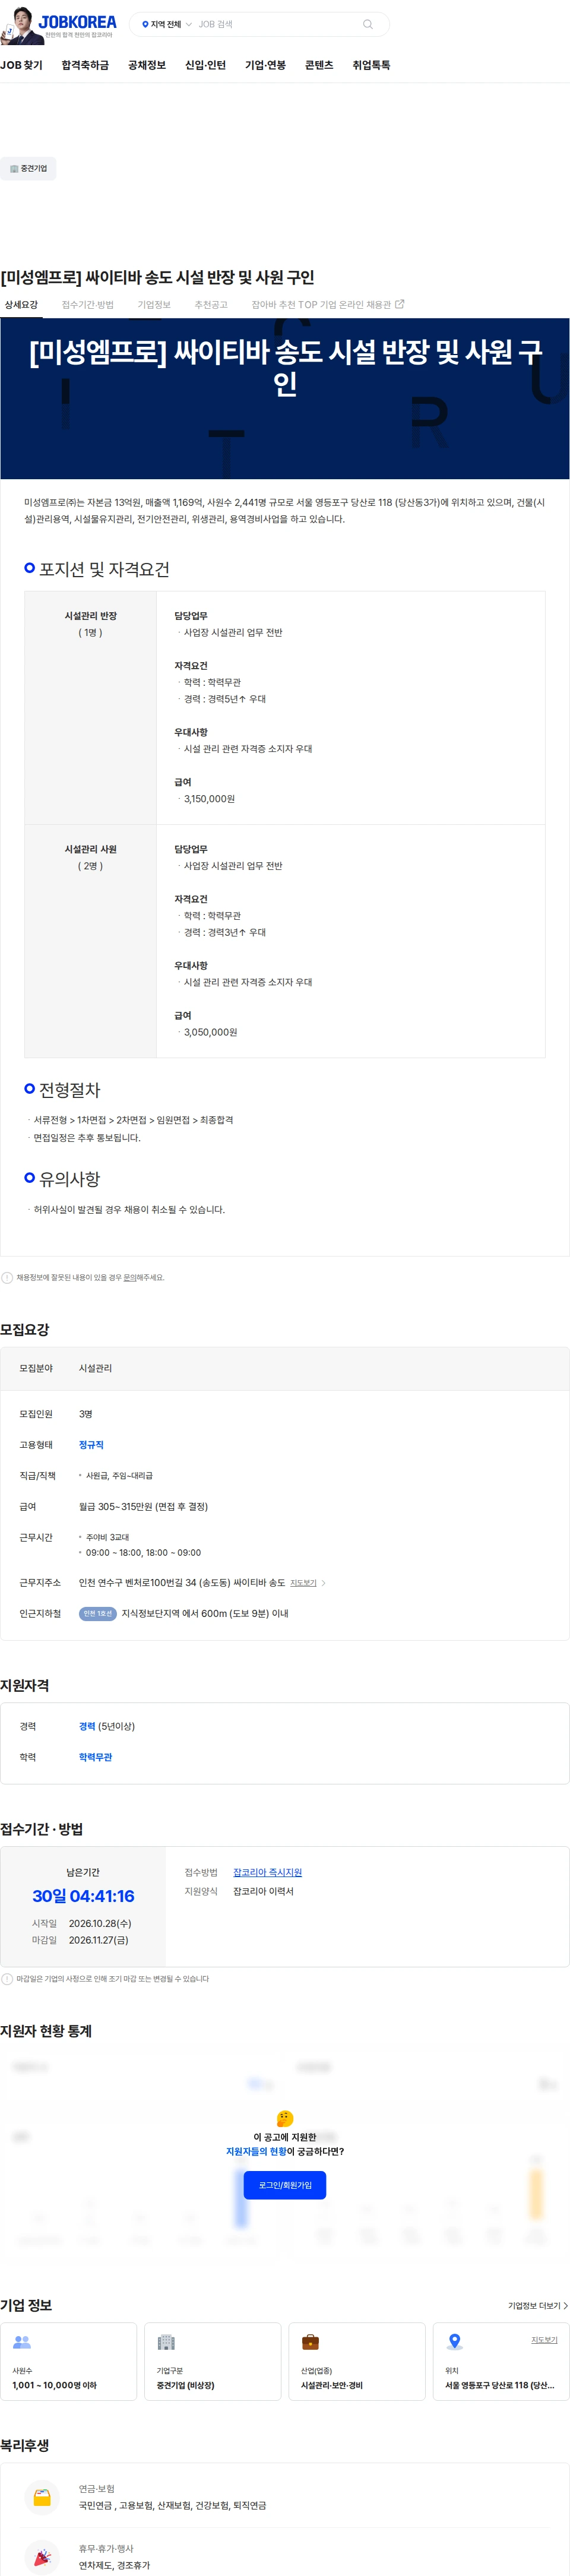Open the JOB 찾기 menu
Screen dimensions: 570x2576
coord(21,65)
